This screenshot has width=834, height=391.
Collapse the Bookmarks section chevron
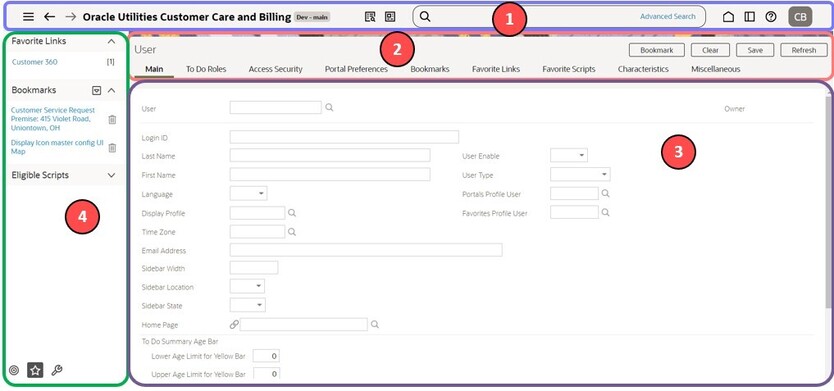[x=111, y=90]
